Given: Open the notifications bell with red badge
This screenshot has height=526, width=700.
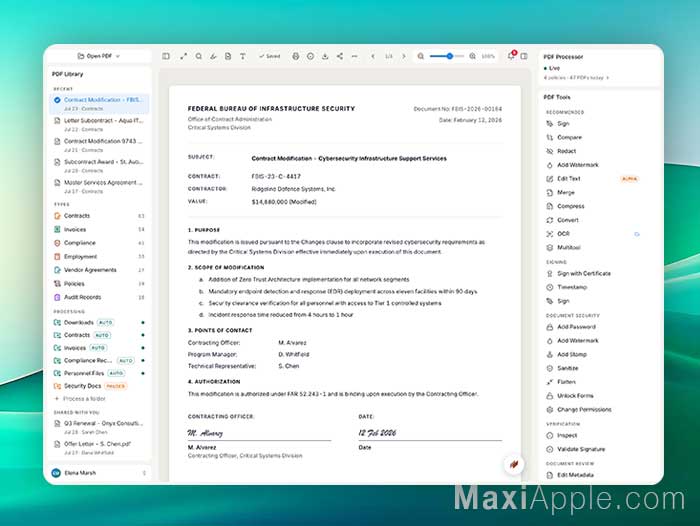Looking at the screenshot, I should click(511, 56).
